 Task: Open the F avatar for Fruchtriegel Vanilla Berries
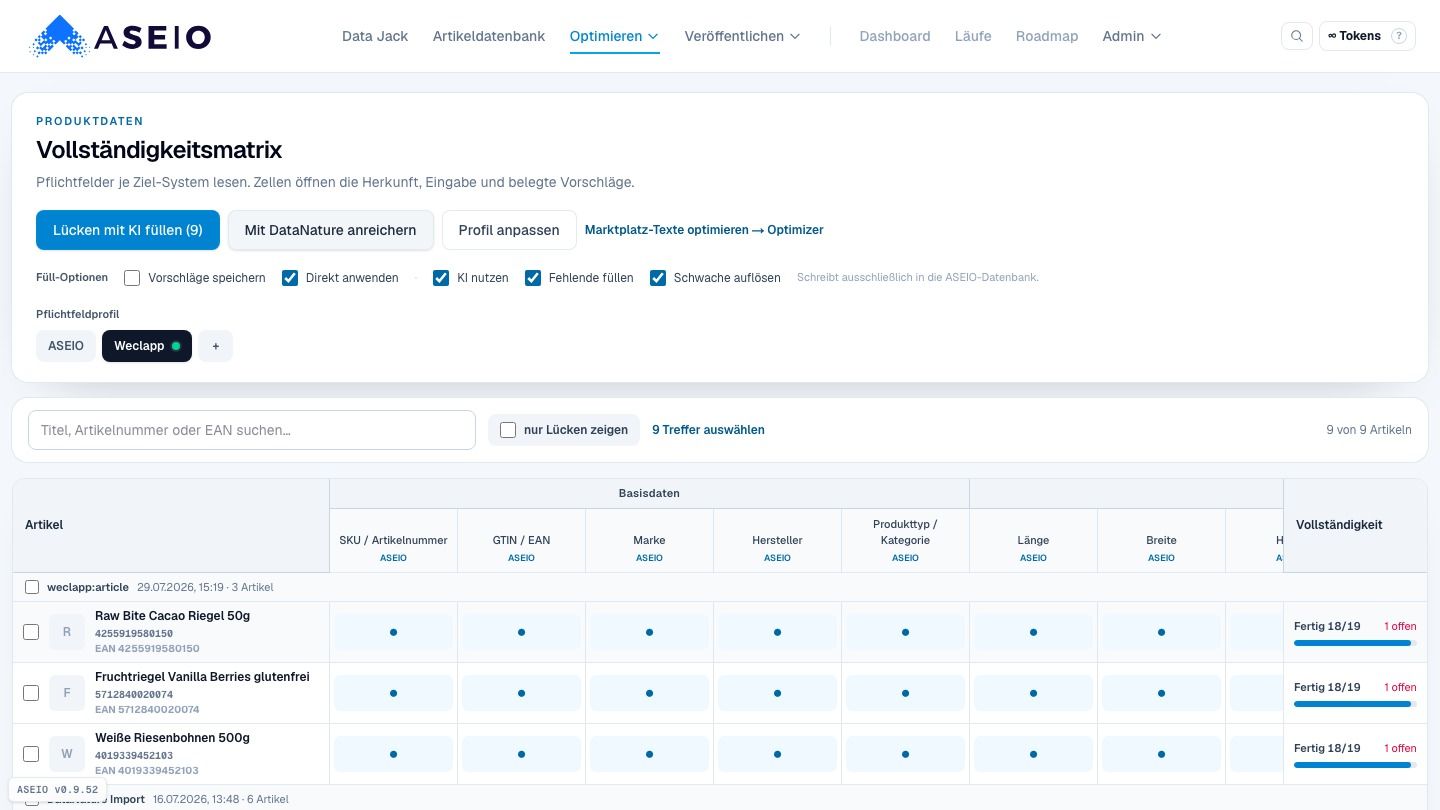[x=67, y=693]
